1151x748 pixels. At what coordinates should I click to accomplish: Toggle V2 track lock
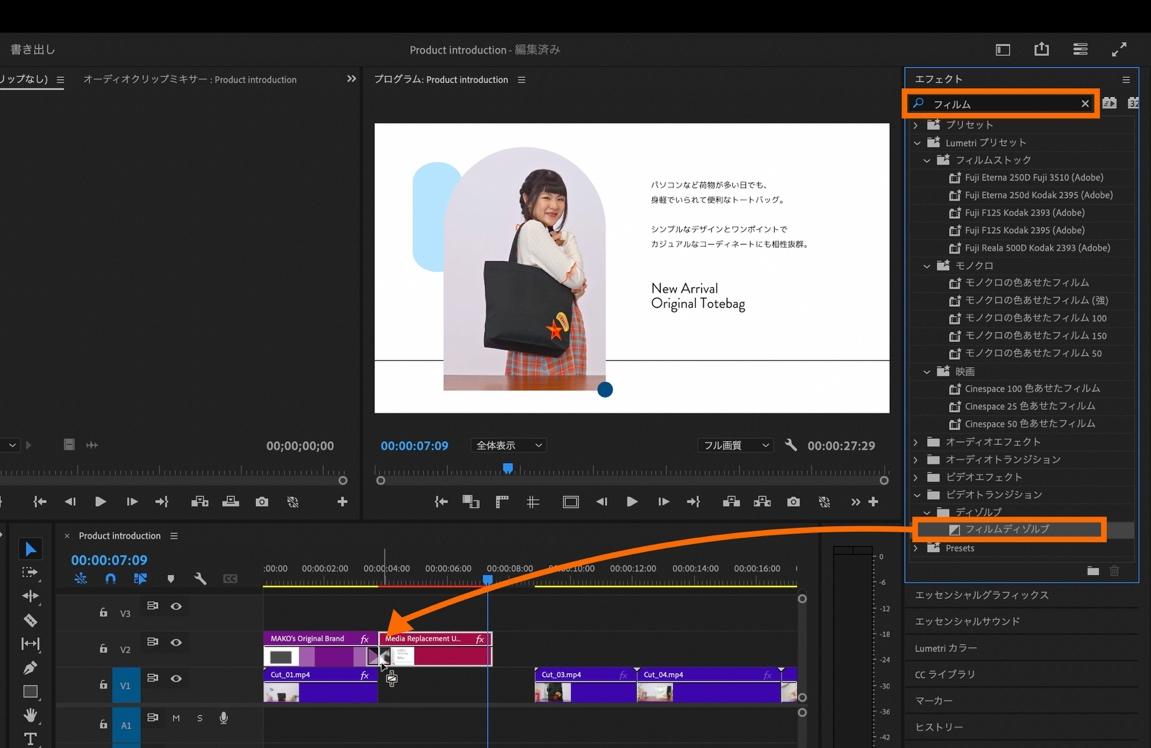coord(103,649)
